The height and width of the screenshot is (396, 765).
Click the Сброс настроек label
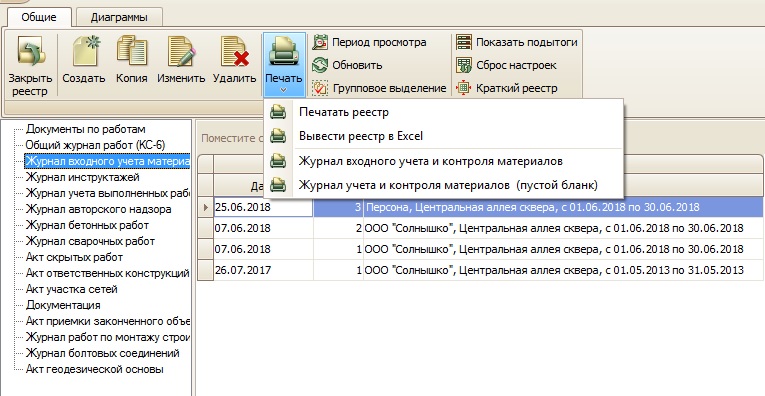516,65
